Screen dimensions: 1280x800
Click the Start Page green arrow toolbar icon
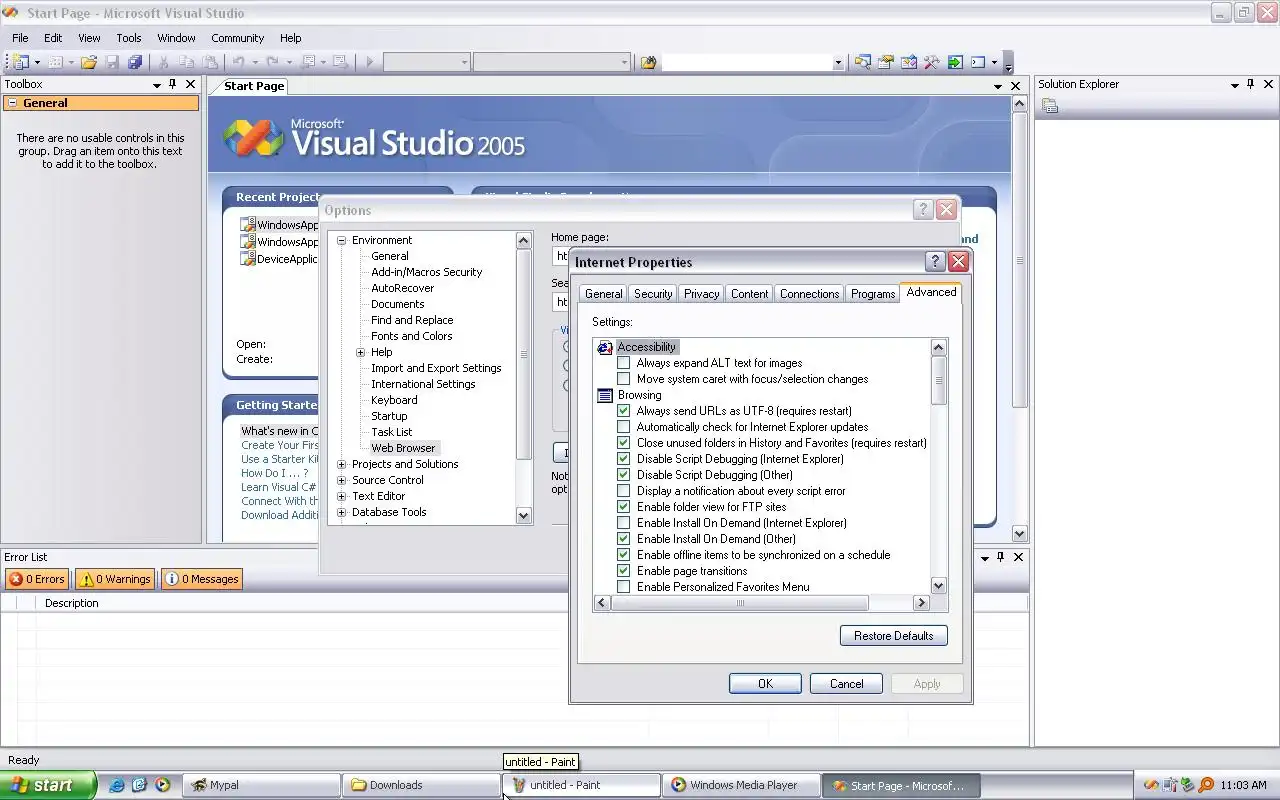955,62
